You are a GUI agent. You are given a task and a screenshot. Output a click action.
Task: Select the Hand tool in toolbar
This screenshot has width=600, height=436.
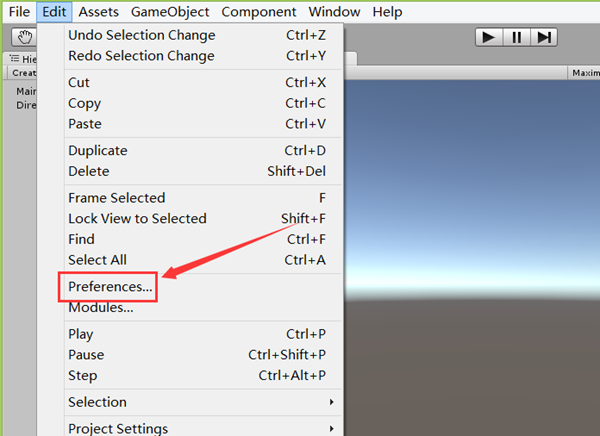[24, 37]
